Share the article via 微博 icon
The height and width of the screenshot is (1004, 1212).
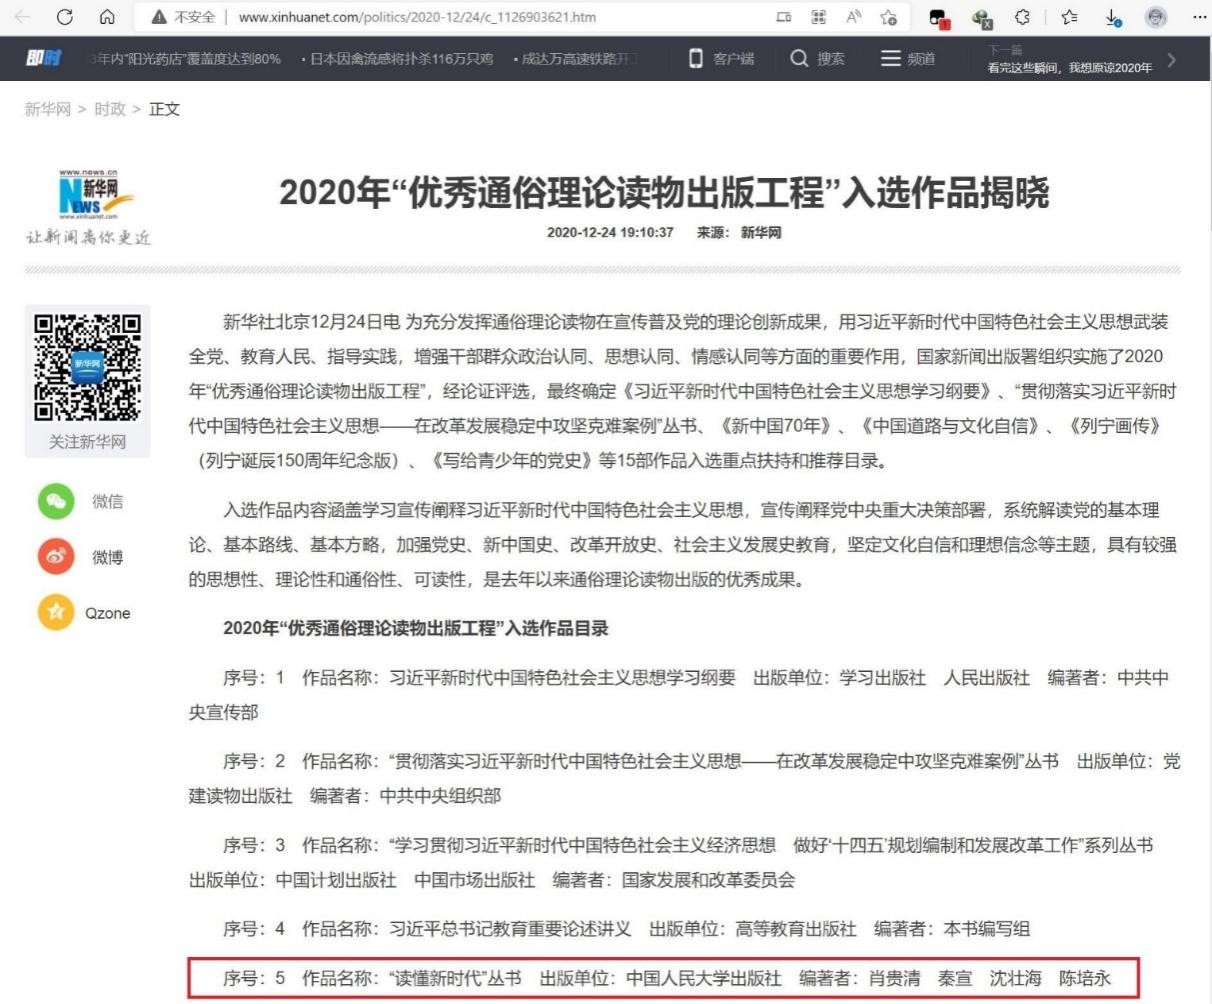click(56, 557)
